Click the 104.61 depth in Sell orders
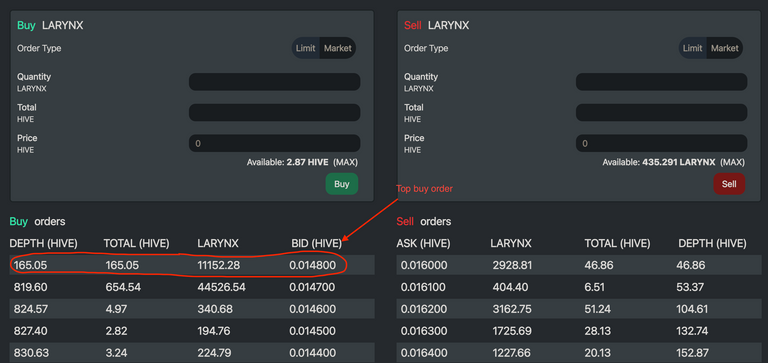Screen dimensions: 768x363 click(x=692, y=309)
